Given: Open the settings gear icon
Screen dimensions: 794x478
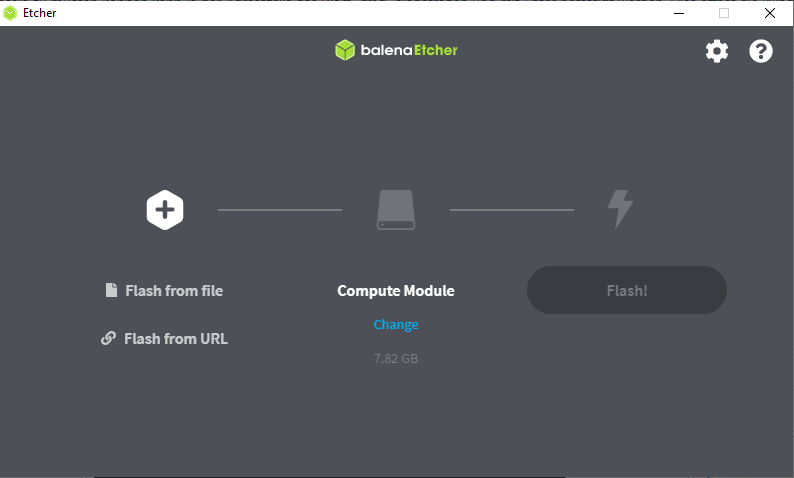Looking at the screenshot, I should coord(717,51).
